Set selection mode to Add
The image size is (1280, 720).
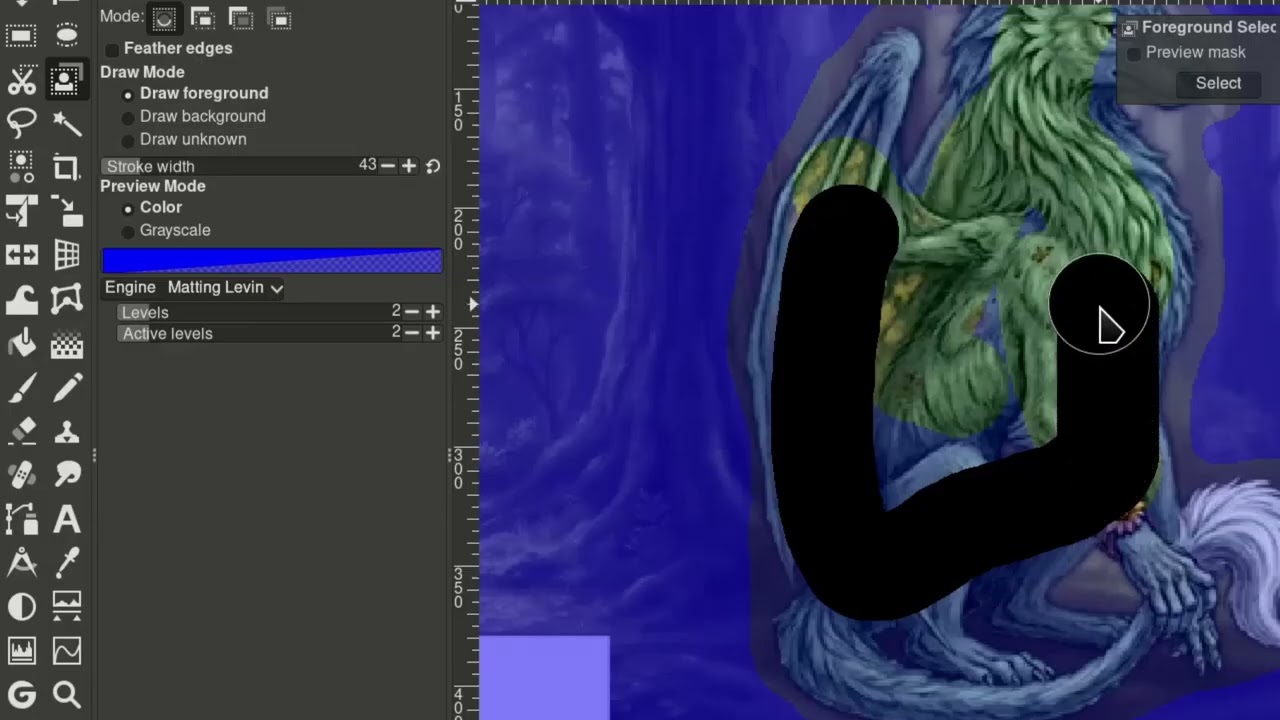tap(202, 18)
